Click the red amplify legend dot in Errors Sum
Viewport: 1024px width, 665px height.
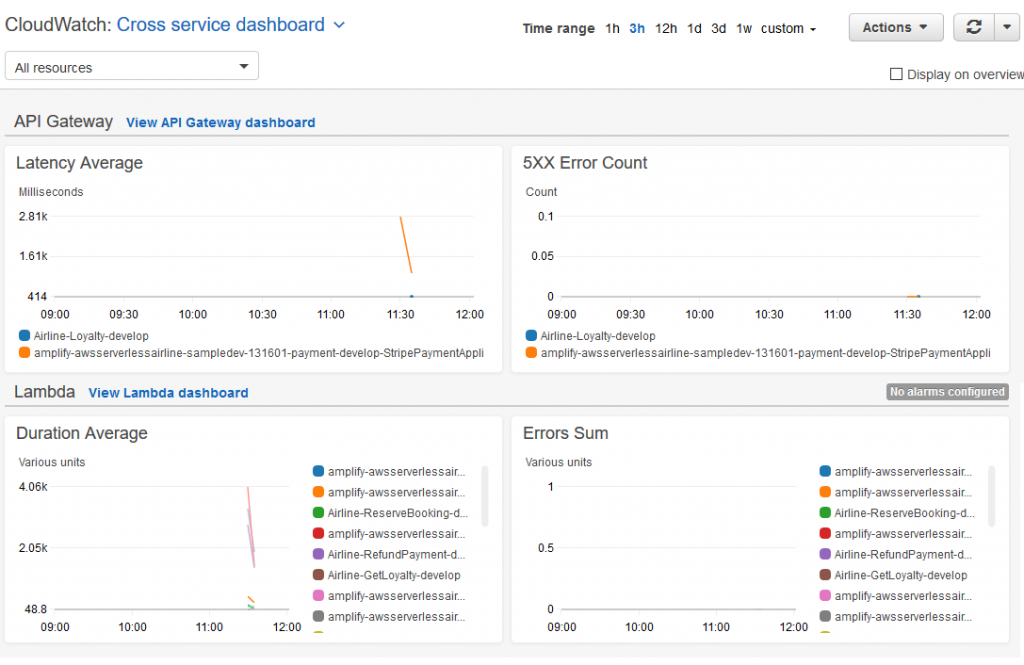click(823, 534)
